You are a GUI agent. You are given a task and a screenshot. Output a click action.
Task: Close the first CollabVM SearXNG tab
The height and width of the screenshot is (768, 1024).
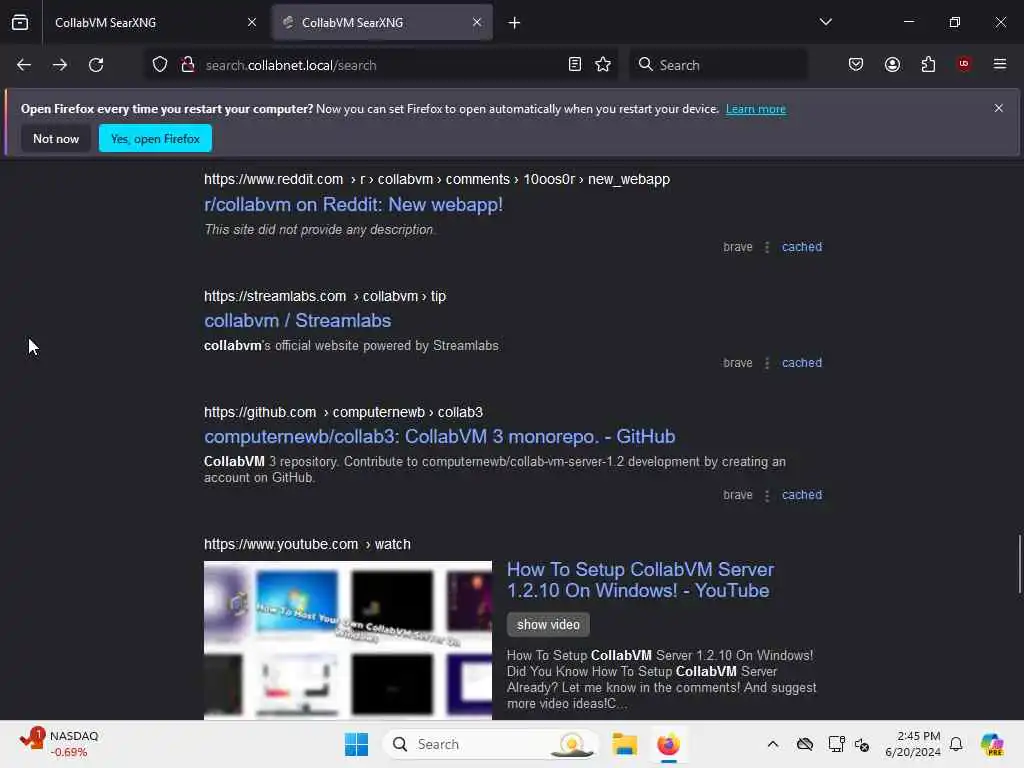[x=252, y=22]
